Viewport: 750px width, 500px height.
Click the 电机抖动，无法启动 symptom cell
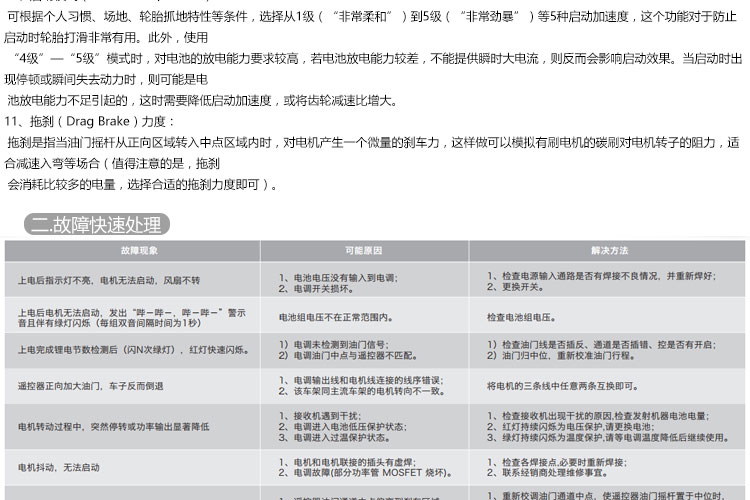pos(58,467)
